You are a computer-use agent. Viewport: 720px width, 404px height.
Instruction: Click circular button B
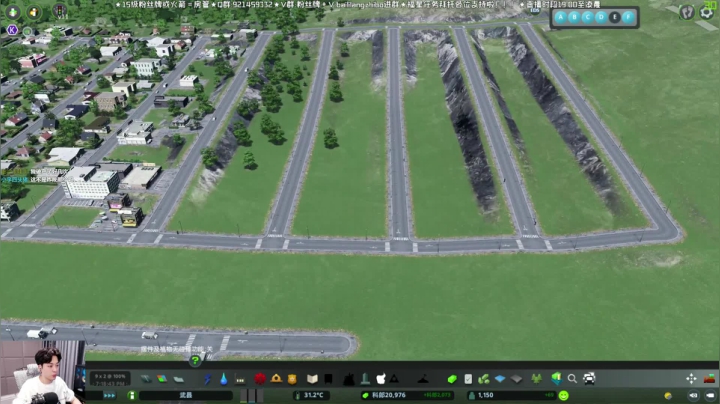(574, 17)
